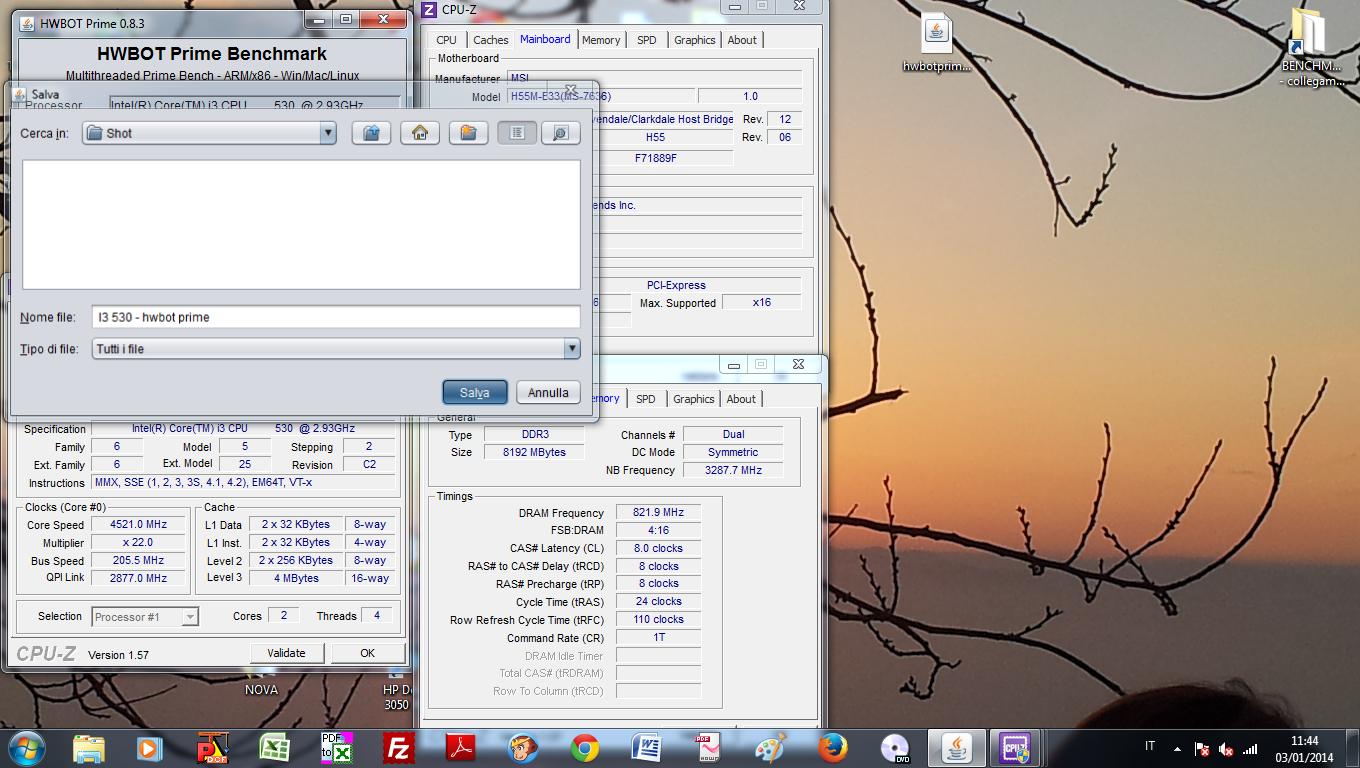Viewport: 1360px width, 768px height.
Task: Open the 'Cerca in' Shot folder dropdown
Action: (x=209, y=133)
